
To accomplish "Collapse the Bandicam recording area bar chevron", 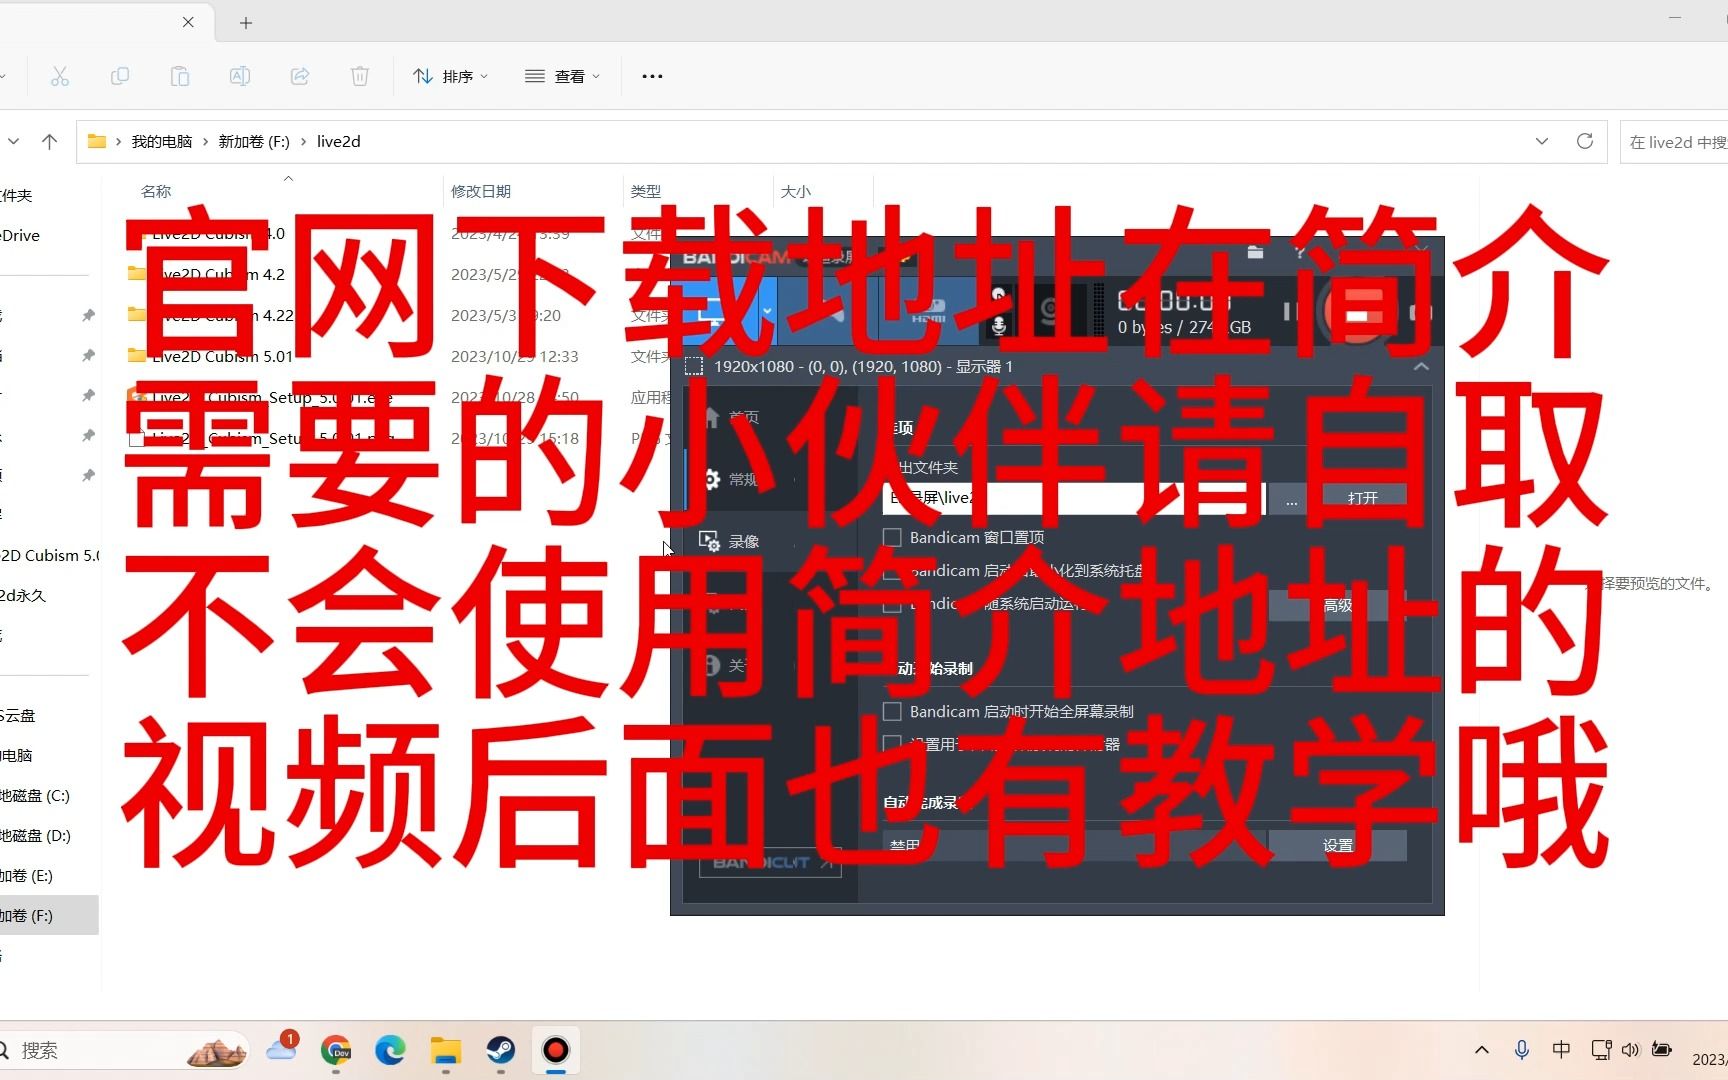I will pos(1421,367).
